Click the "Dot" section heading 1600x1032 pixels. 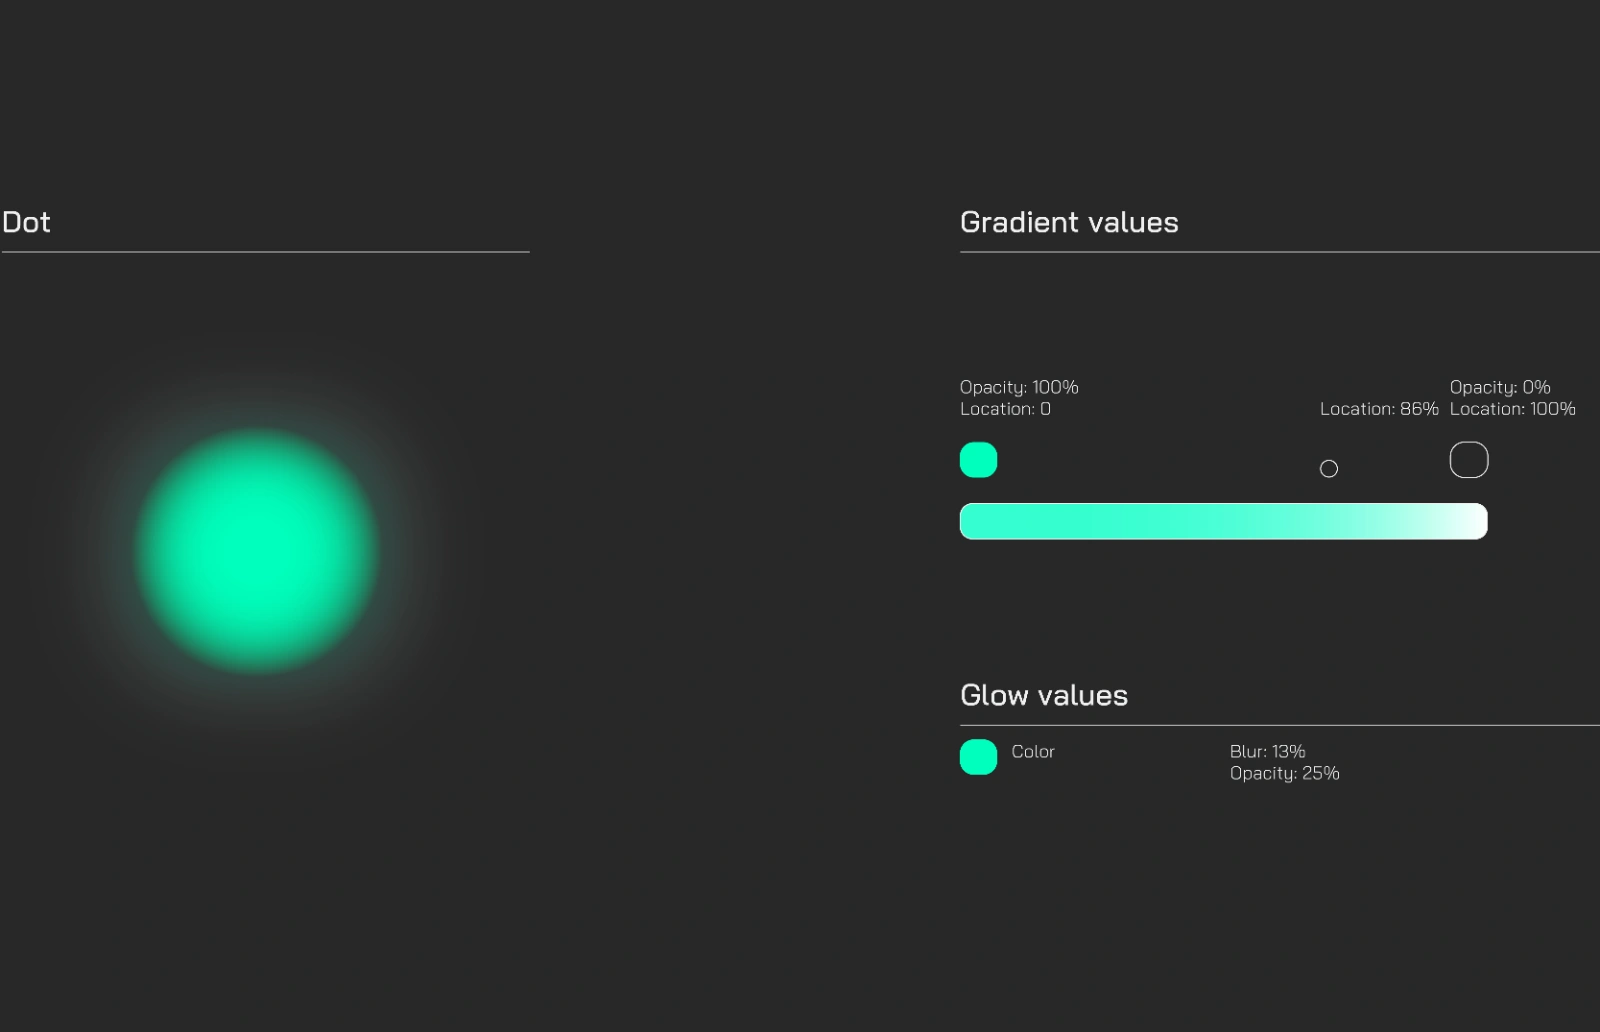26,222
